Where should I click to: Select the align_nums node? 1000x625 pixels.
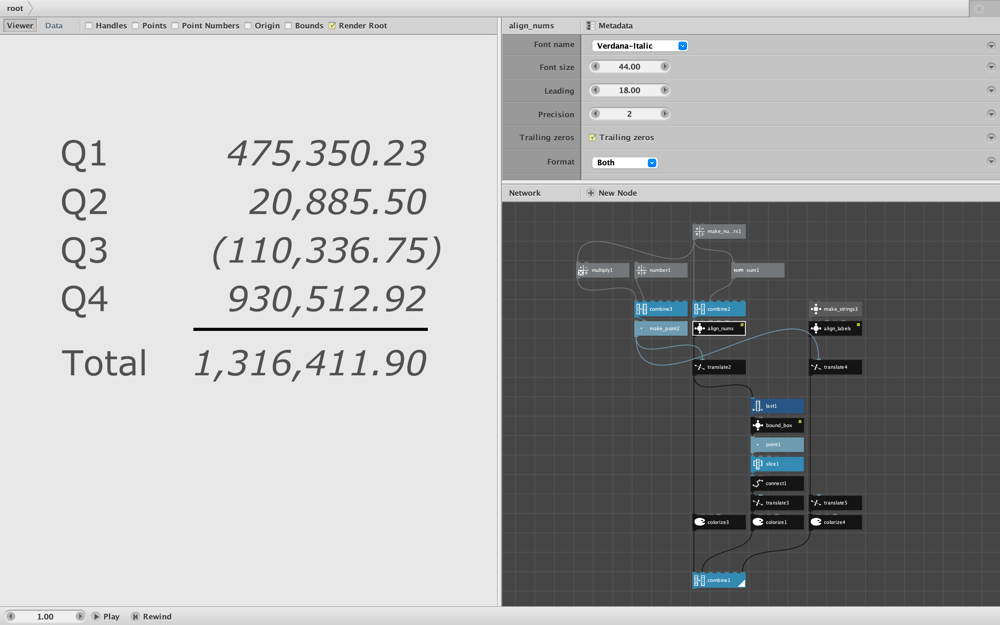click(719, 328)
